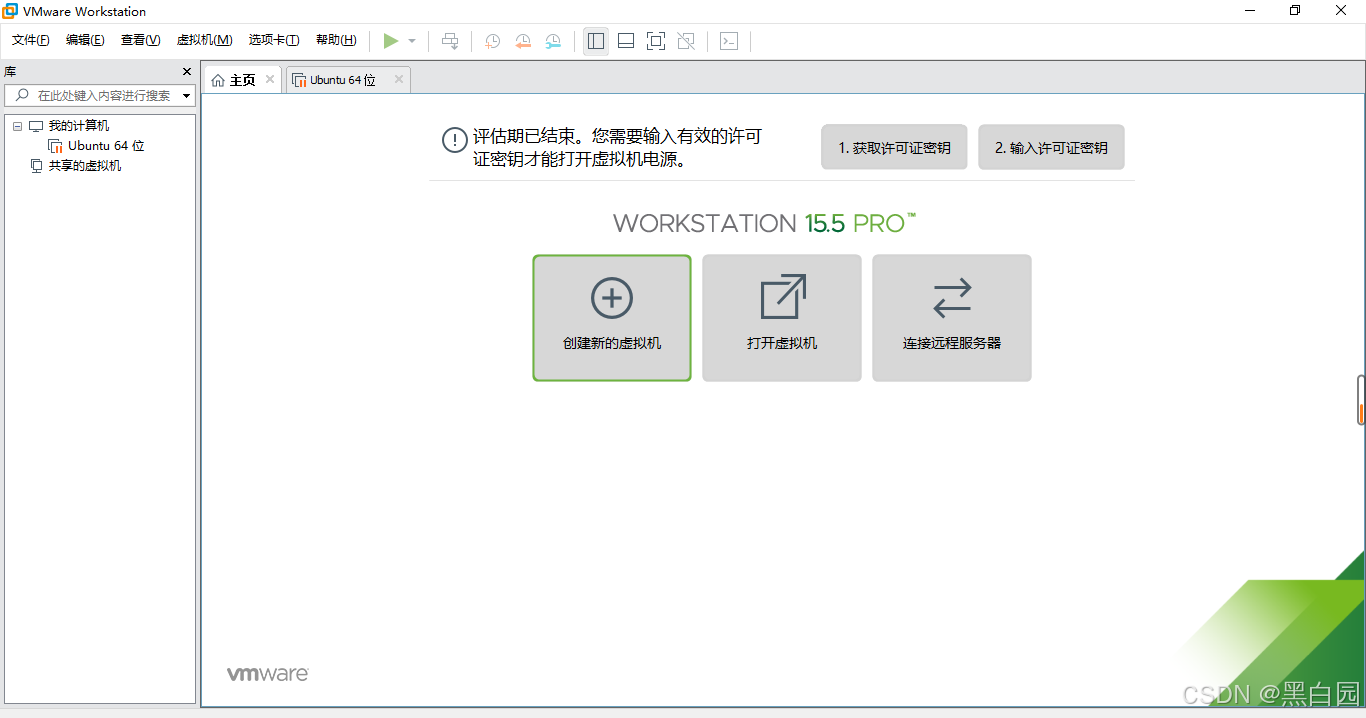This screenshot has width=1366, height=718.
Task: Click the Unity mode toolbar icon
Action: 686,41
